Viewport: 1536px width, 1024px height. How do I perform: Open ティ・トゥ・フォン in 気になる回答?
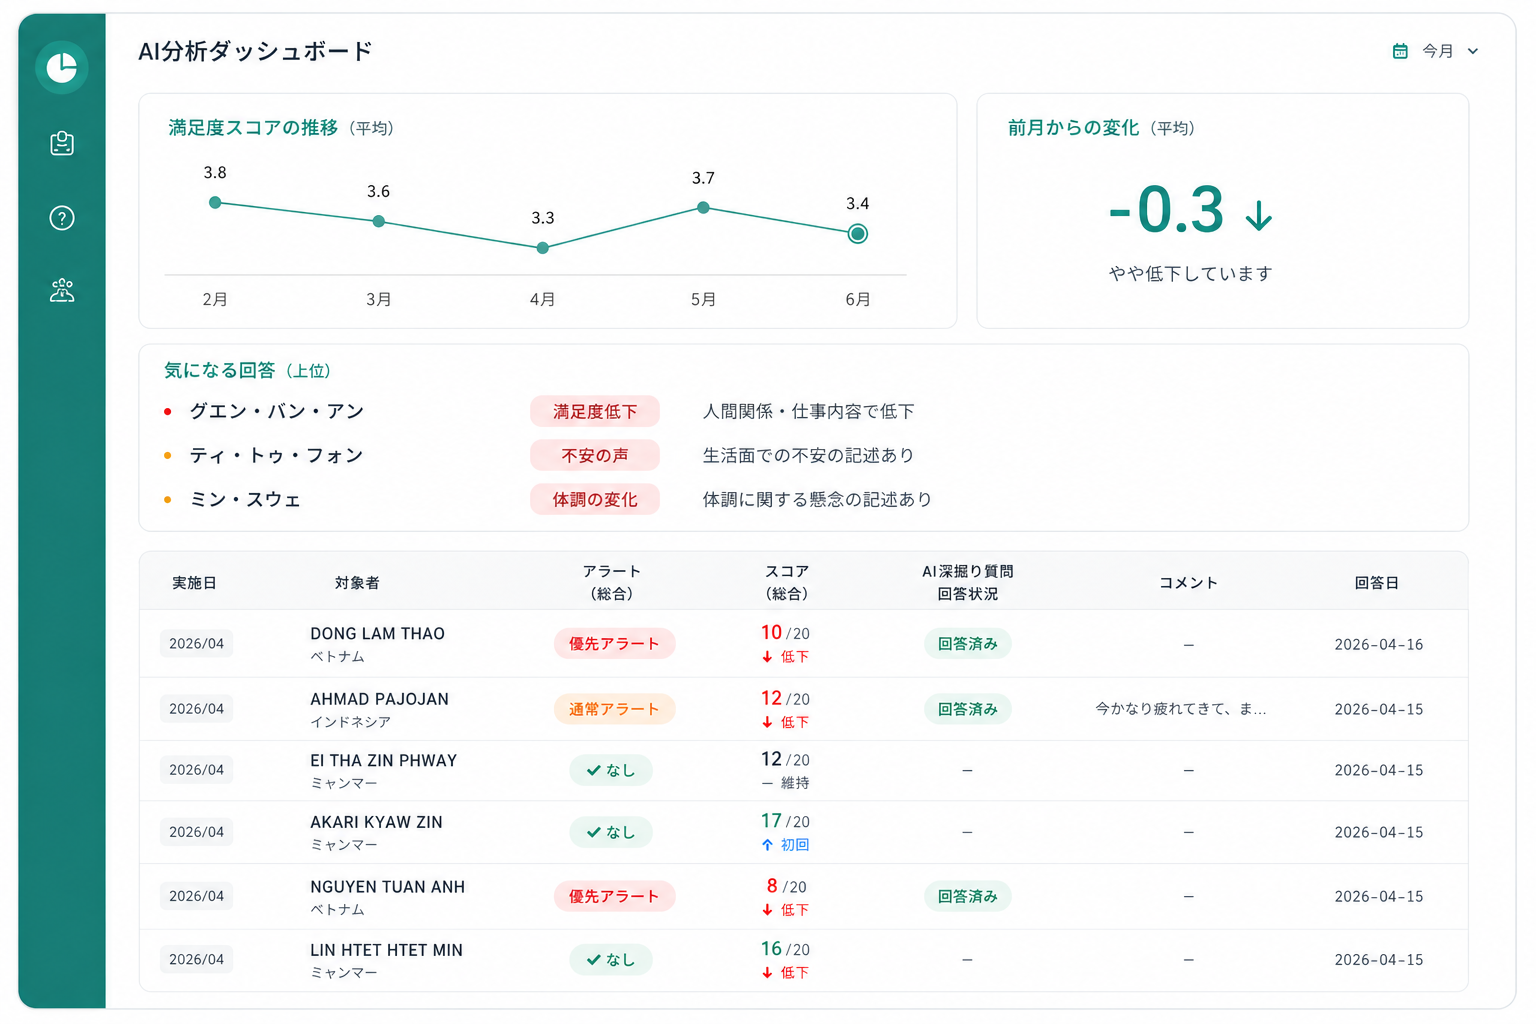tap(277, 455)
